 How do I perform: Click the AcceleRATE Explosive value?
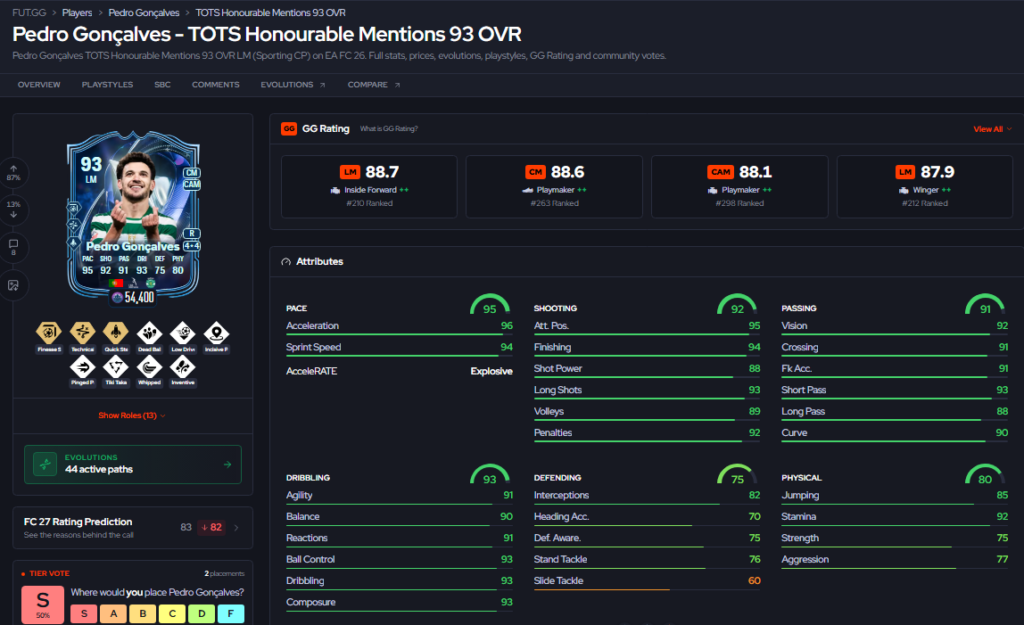click(491, 371)
